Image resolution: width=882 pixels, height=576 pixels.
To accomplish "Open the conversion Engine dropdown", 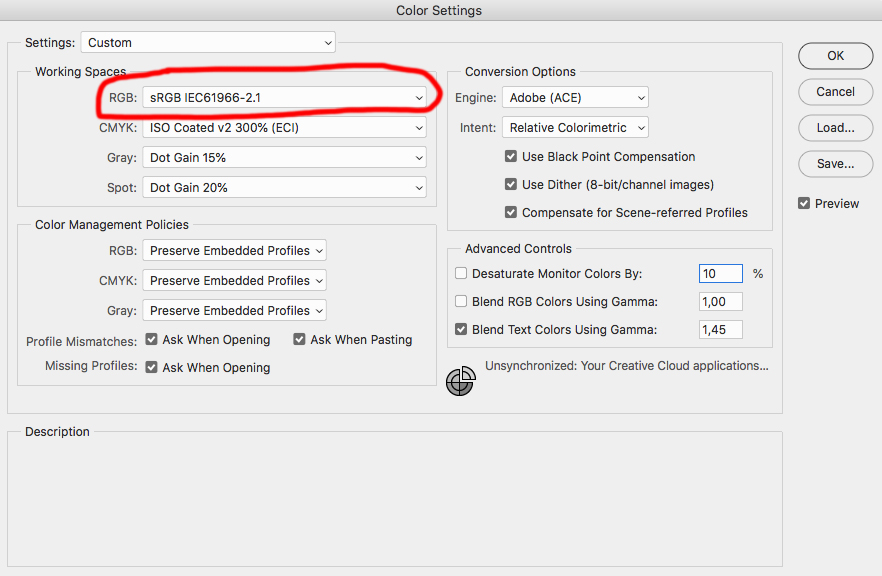I will 575,97.
